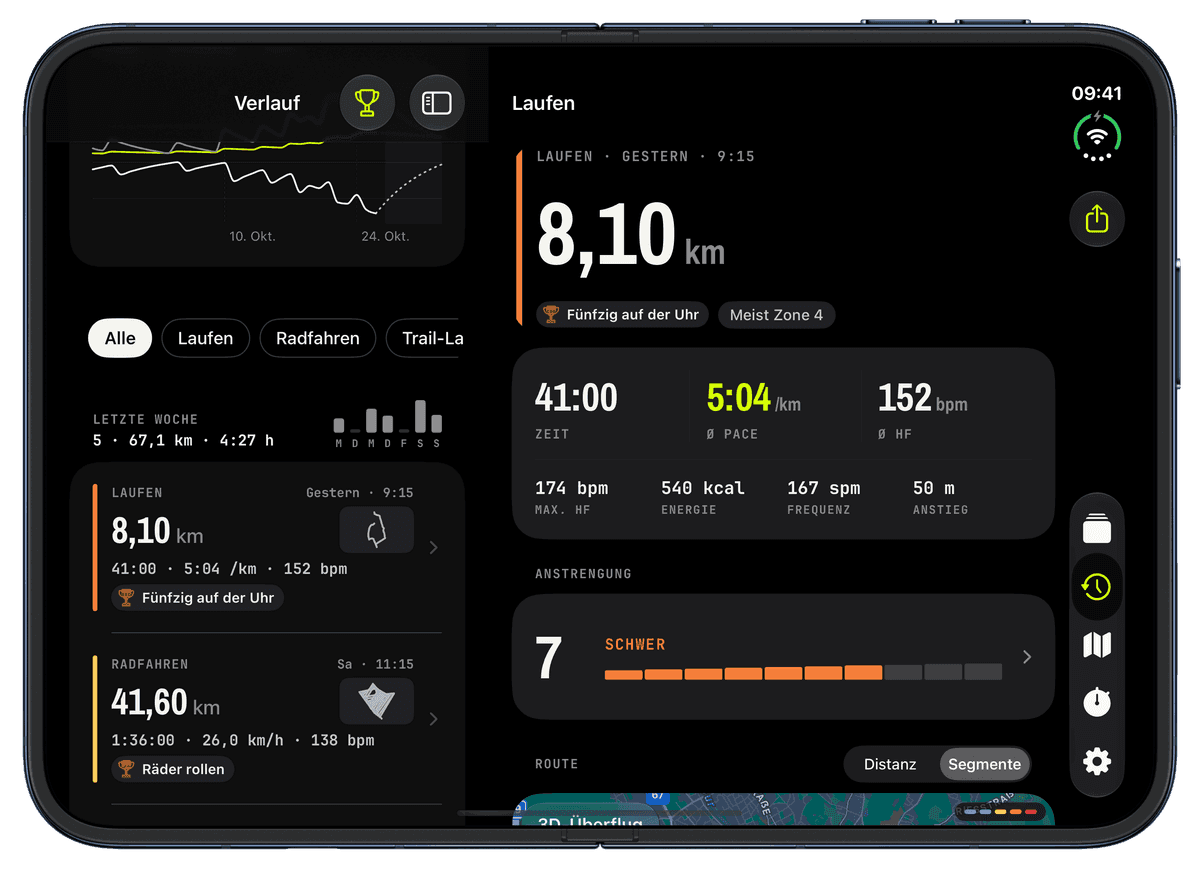Open the folded map icon in the side rail
This screenshot has width=1200, height=872.
pyautogui.click(x=1097, y=645)
